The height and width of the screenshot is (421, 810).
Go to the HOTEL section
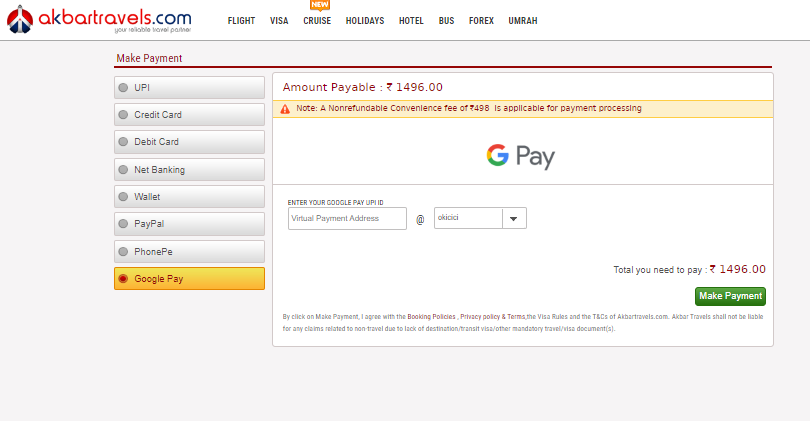click(411, 21)
